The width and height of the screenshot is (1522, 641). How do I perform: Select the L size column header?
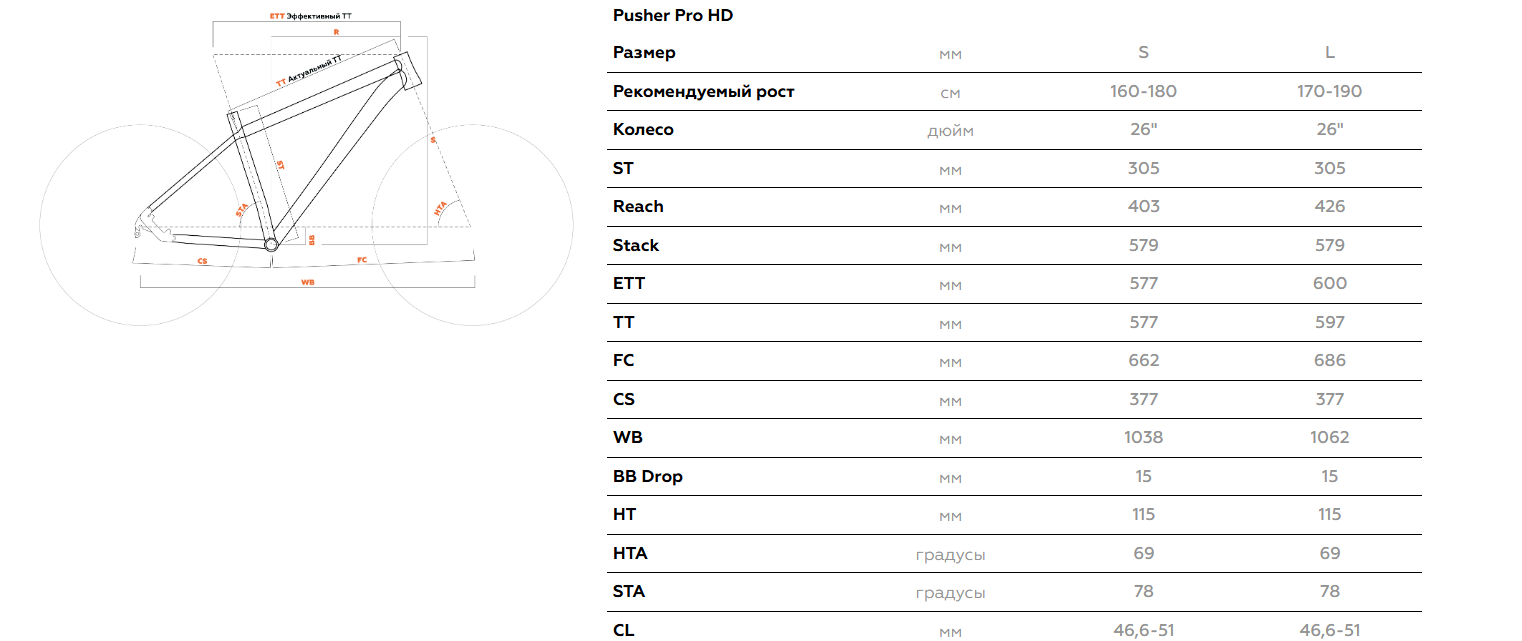tap(1329, 53)
